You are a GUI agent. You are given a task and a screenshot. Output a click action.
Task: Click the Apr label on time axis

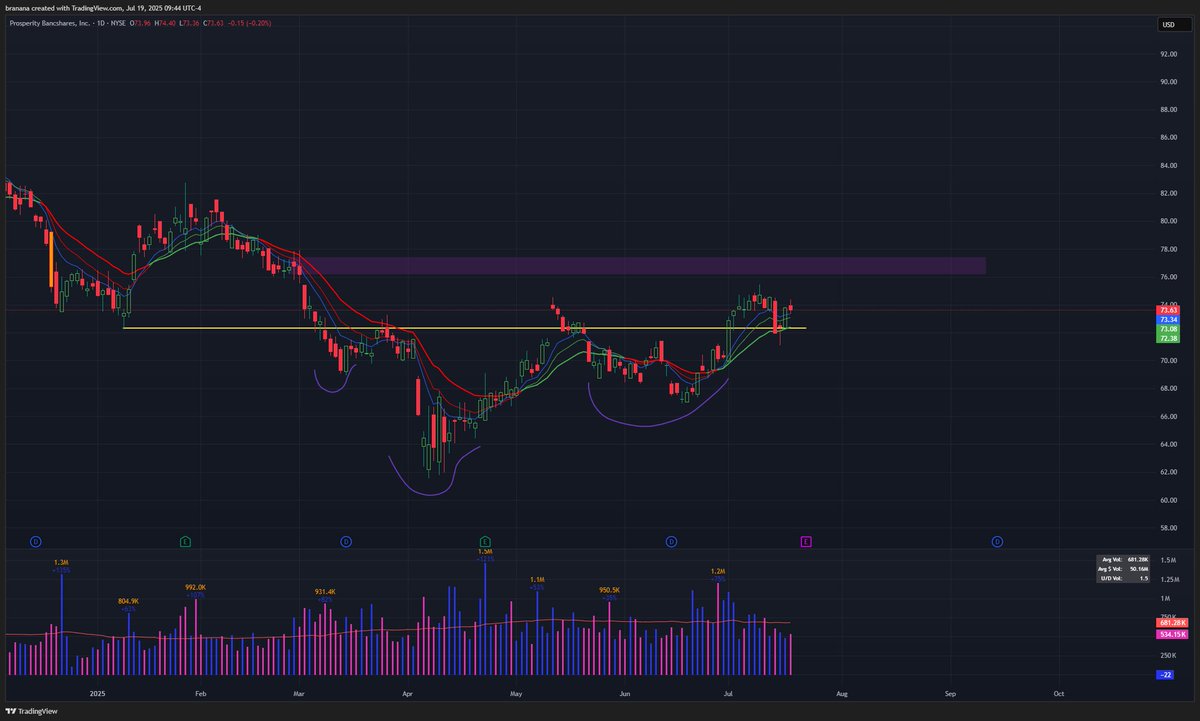coord(407,692)
